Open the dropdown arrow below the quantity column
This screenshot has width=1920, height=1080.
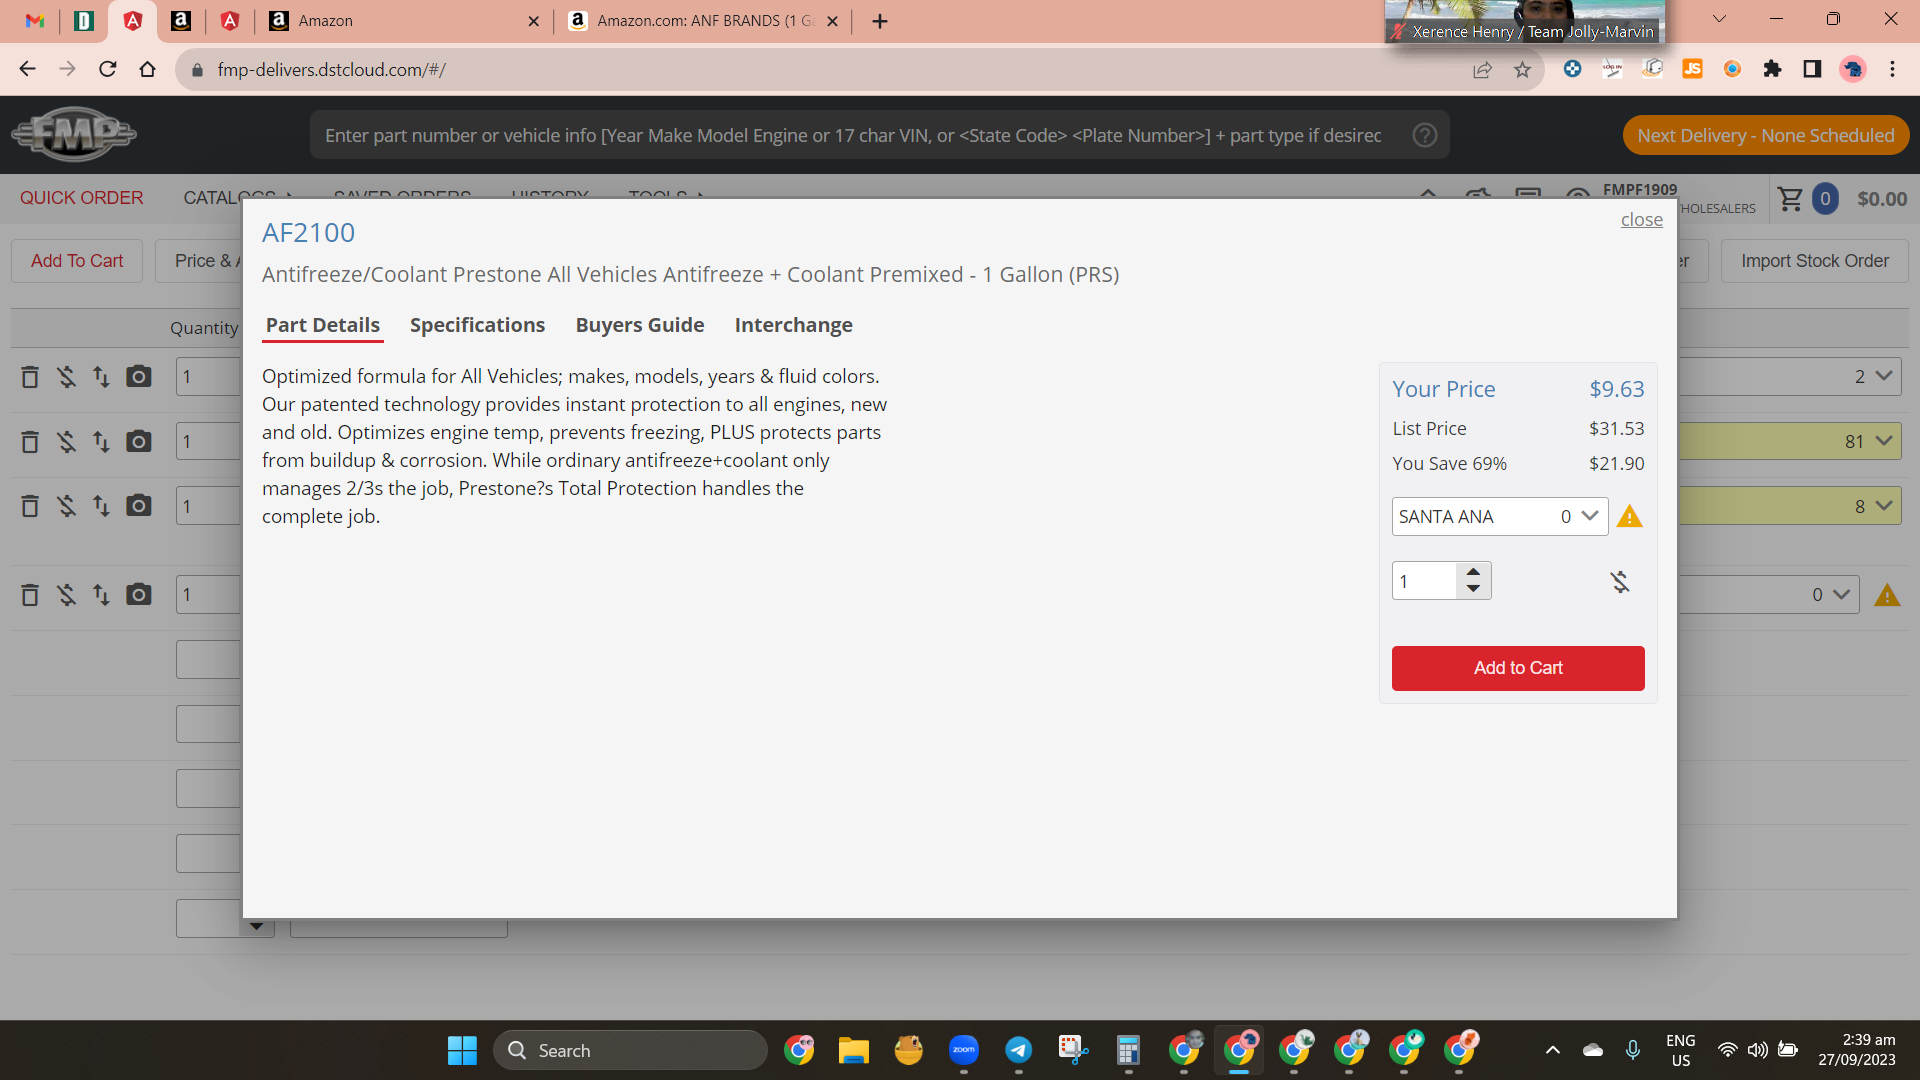[257, 927]
